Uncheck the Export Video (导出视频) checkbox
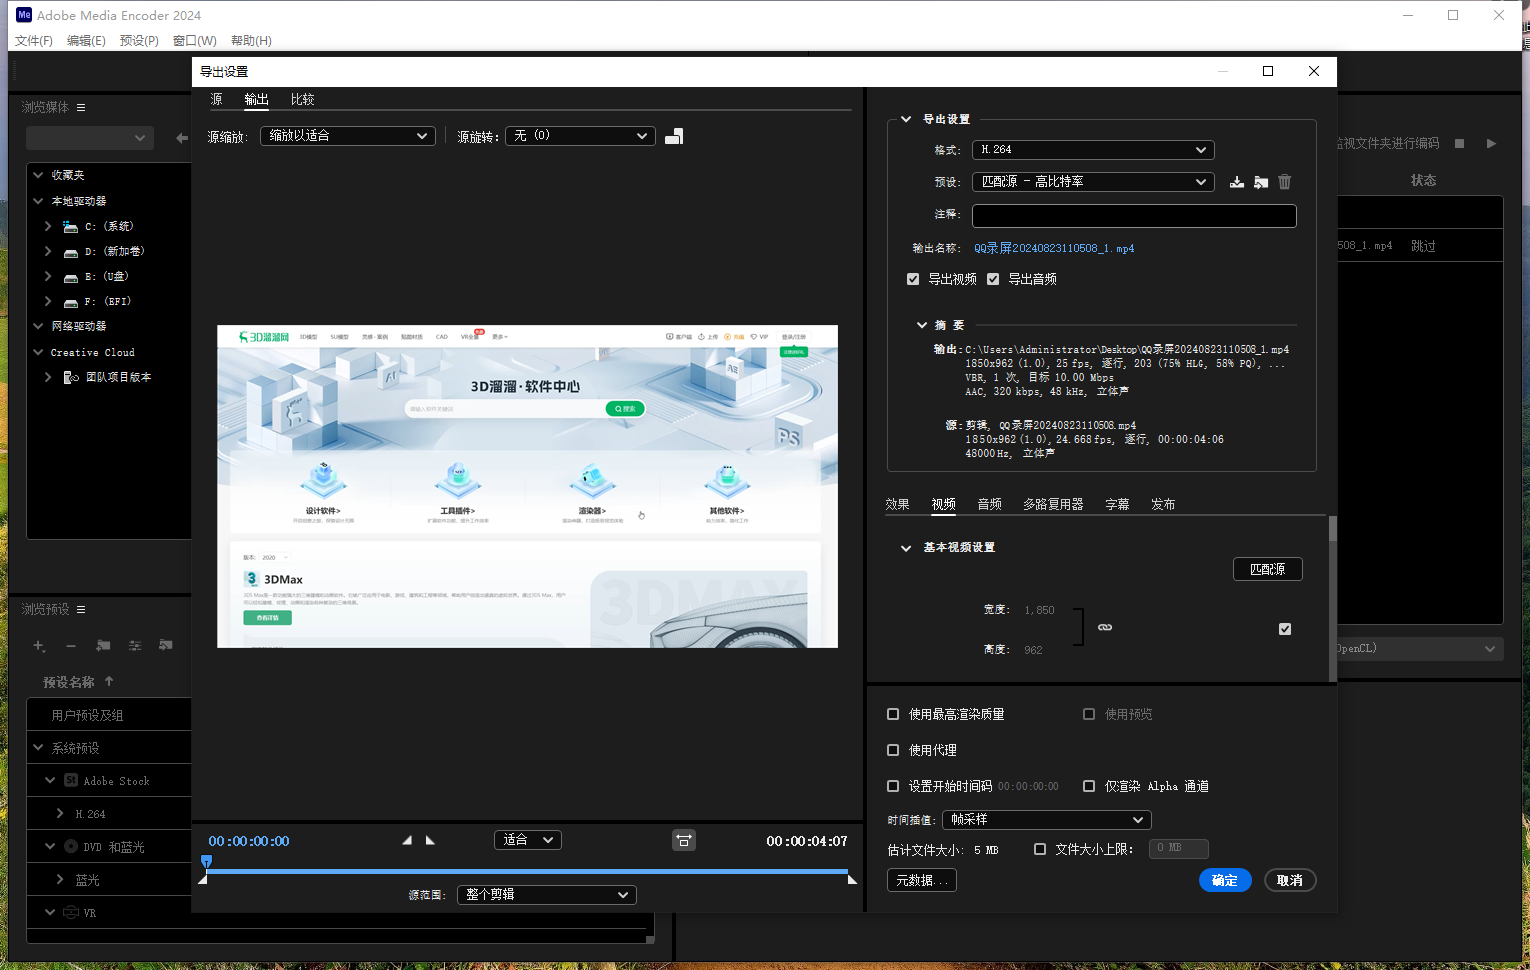This screenshot has width=1530, height=970. pyautogui.click(x=913, y=279)
